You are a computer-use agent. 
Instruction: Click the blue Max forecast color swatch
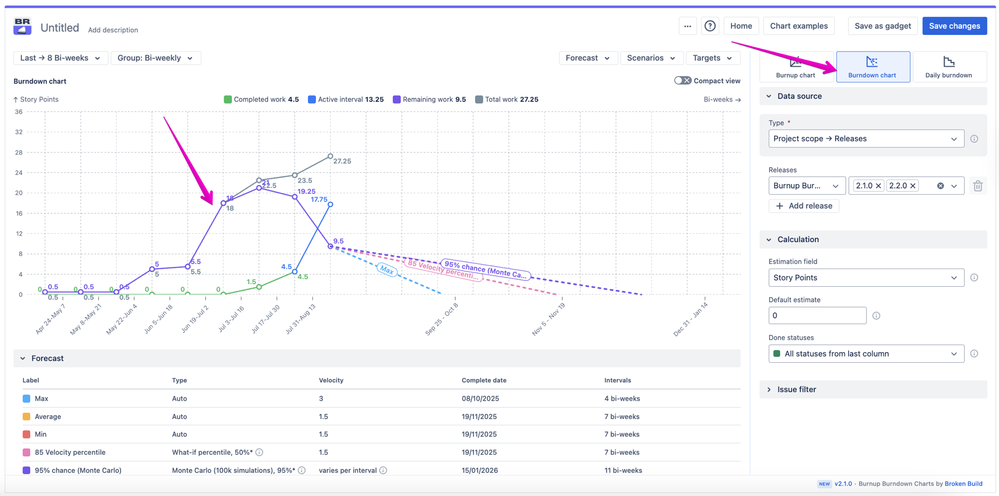(26, 399)
